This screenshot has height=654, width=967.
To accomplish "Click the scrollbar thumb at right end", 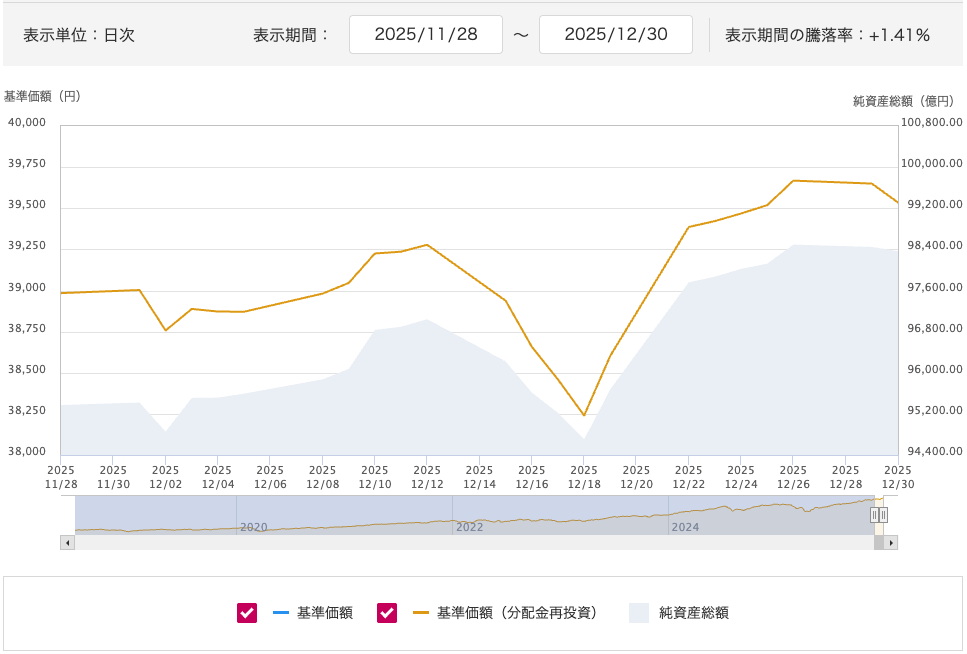I will [878, 543].
